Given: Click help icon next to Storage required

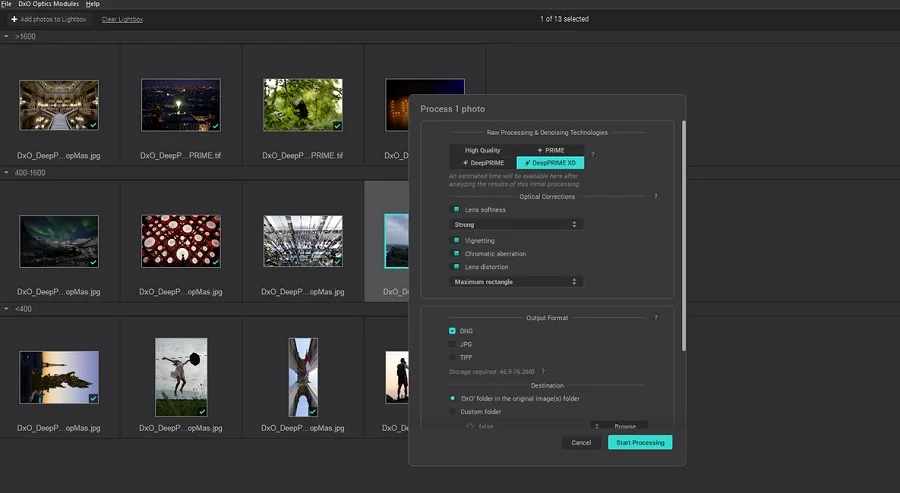Looking at the screenshot, I should click(543, 371).
